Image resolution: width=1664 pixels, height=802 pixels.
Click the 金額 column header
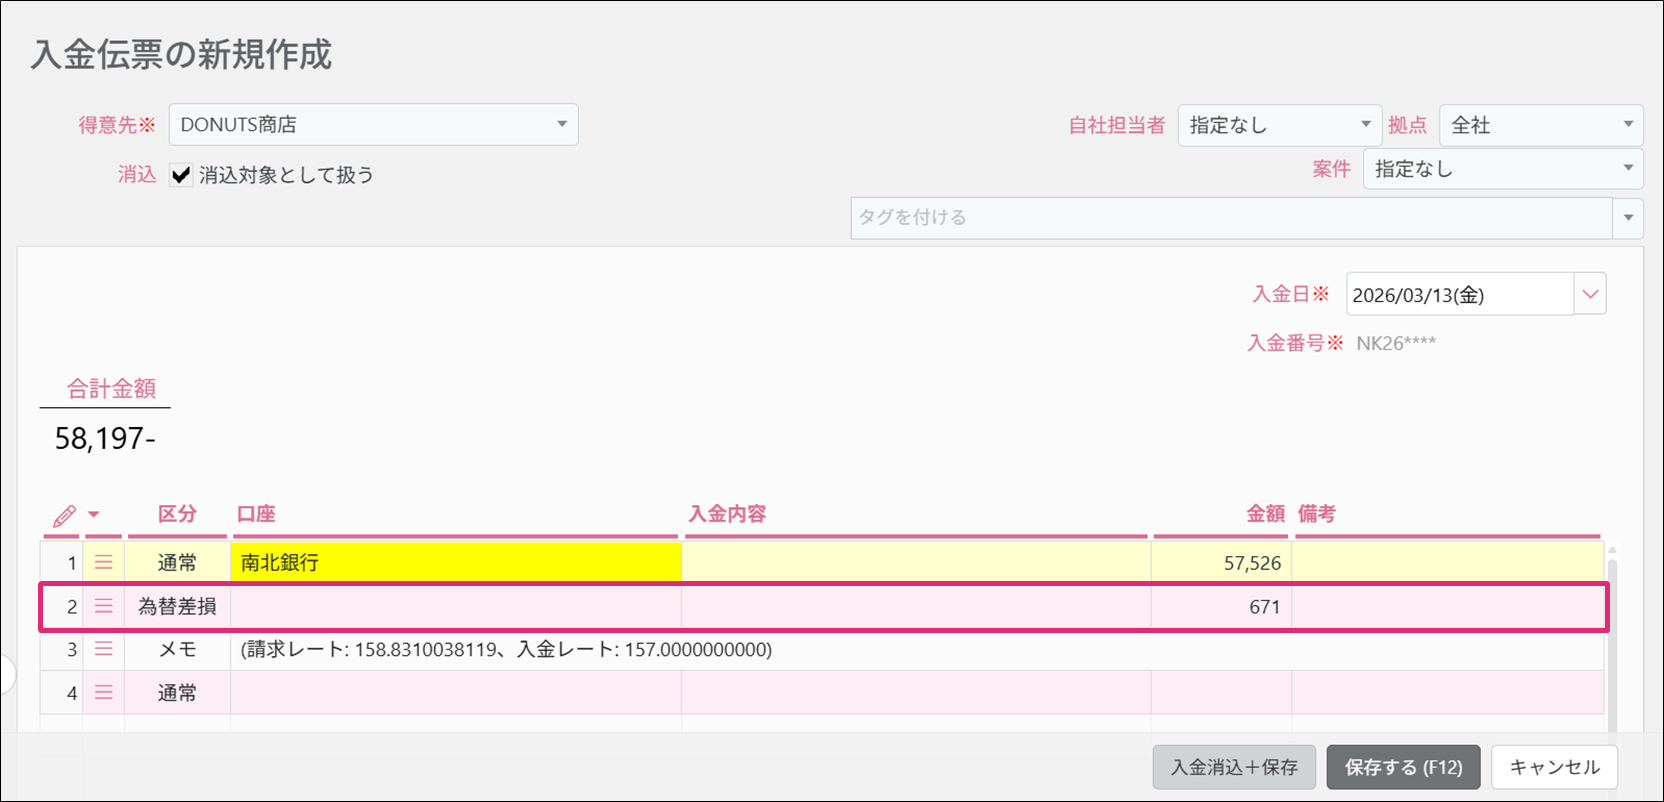point(1265,514)
